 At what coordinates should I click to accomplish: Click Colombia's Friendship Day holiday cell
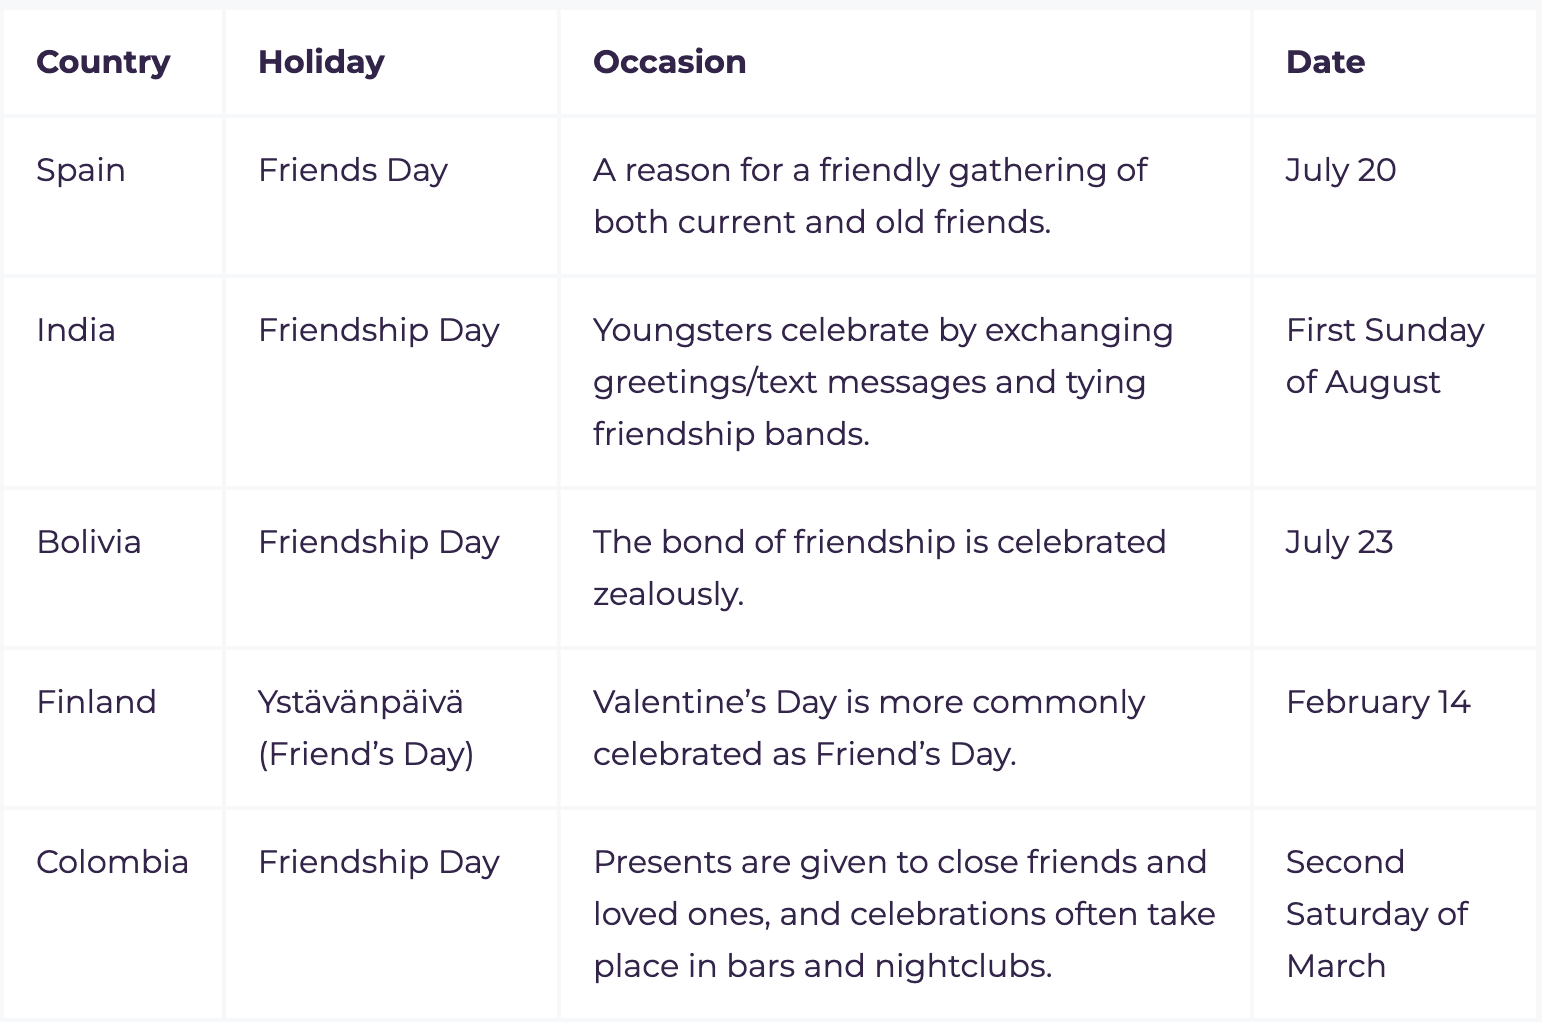(378, 862)
